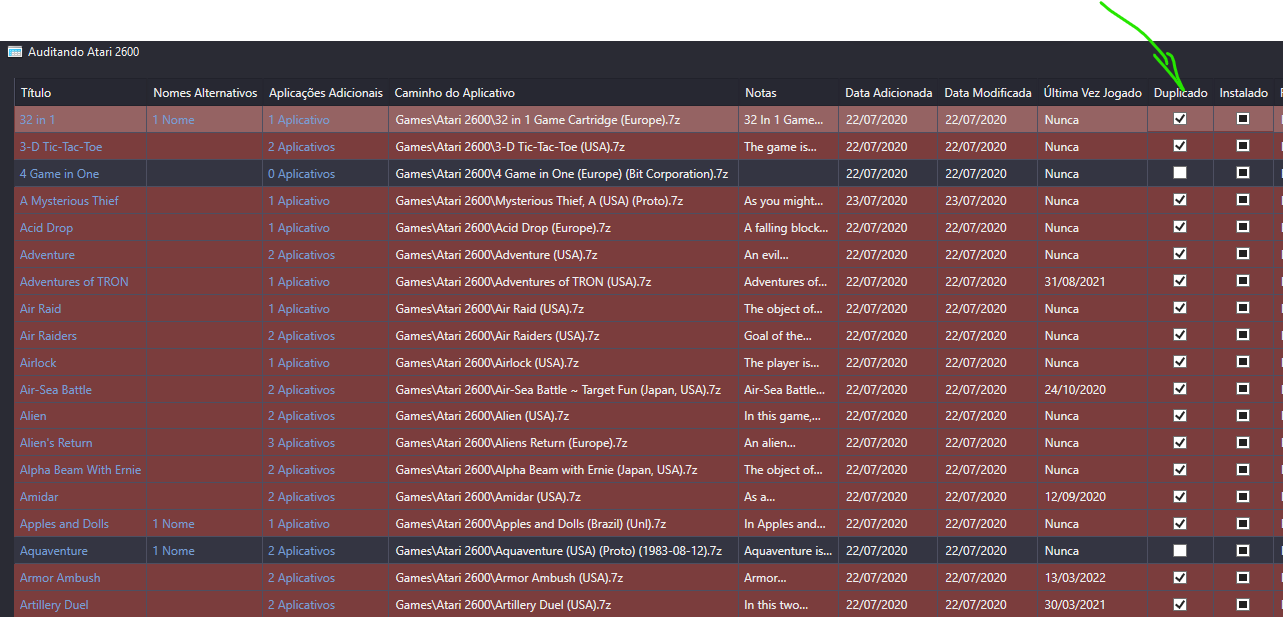Uncheck Duplicado for Amidar
Screen dimensions: 1283x617
1180,496
